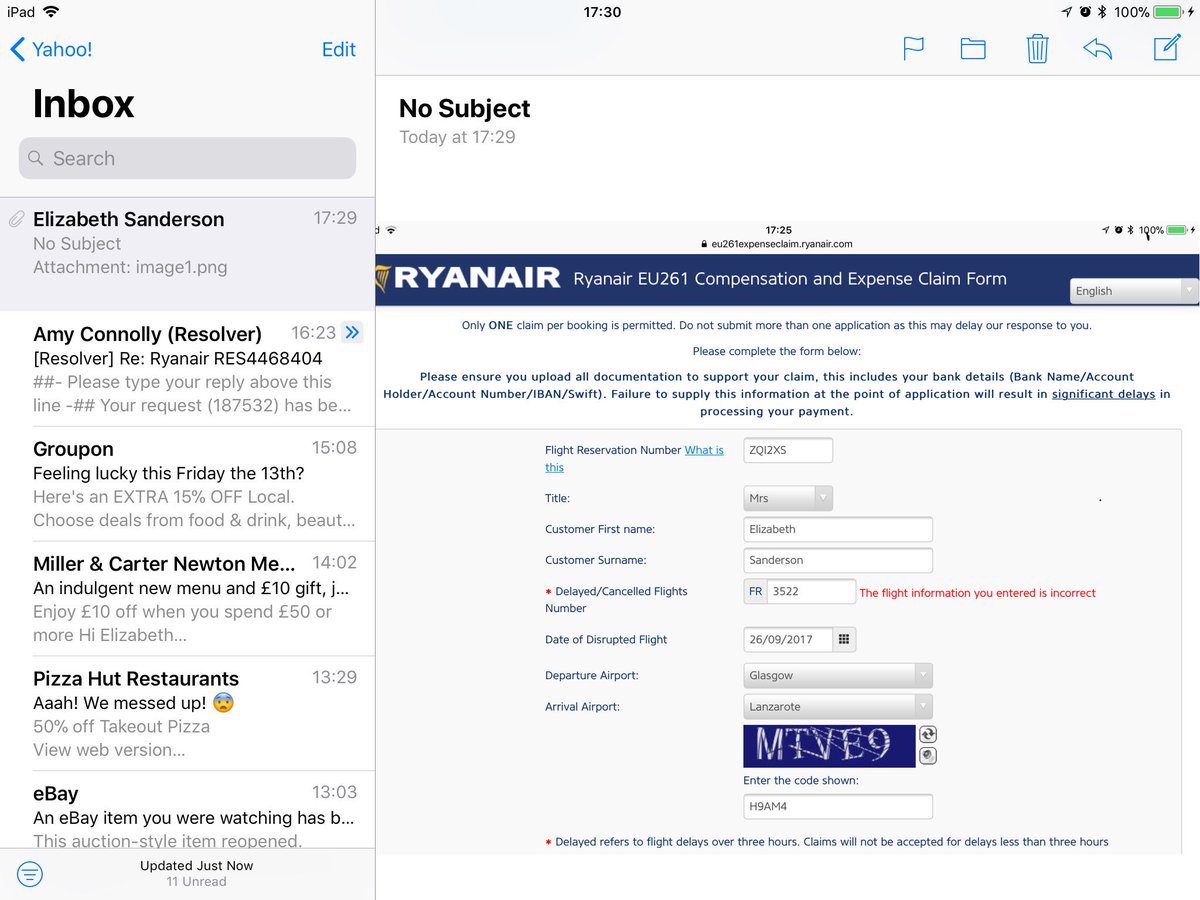Screen dimensions: 1200x900
Task: Tap the 17:30 status bar clock
Action: (x=602, y=12)
